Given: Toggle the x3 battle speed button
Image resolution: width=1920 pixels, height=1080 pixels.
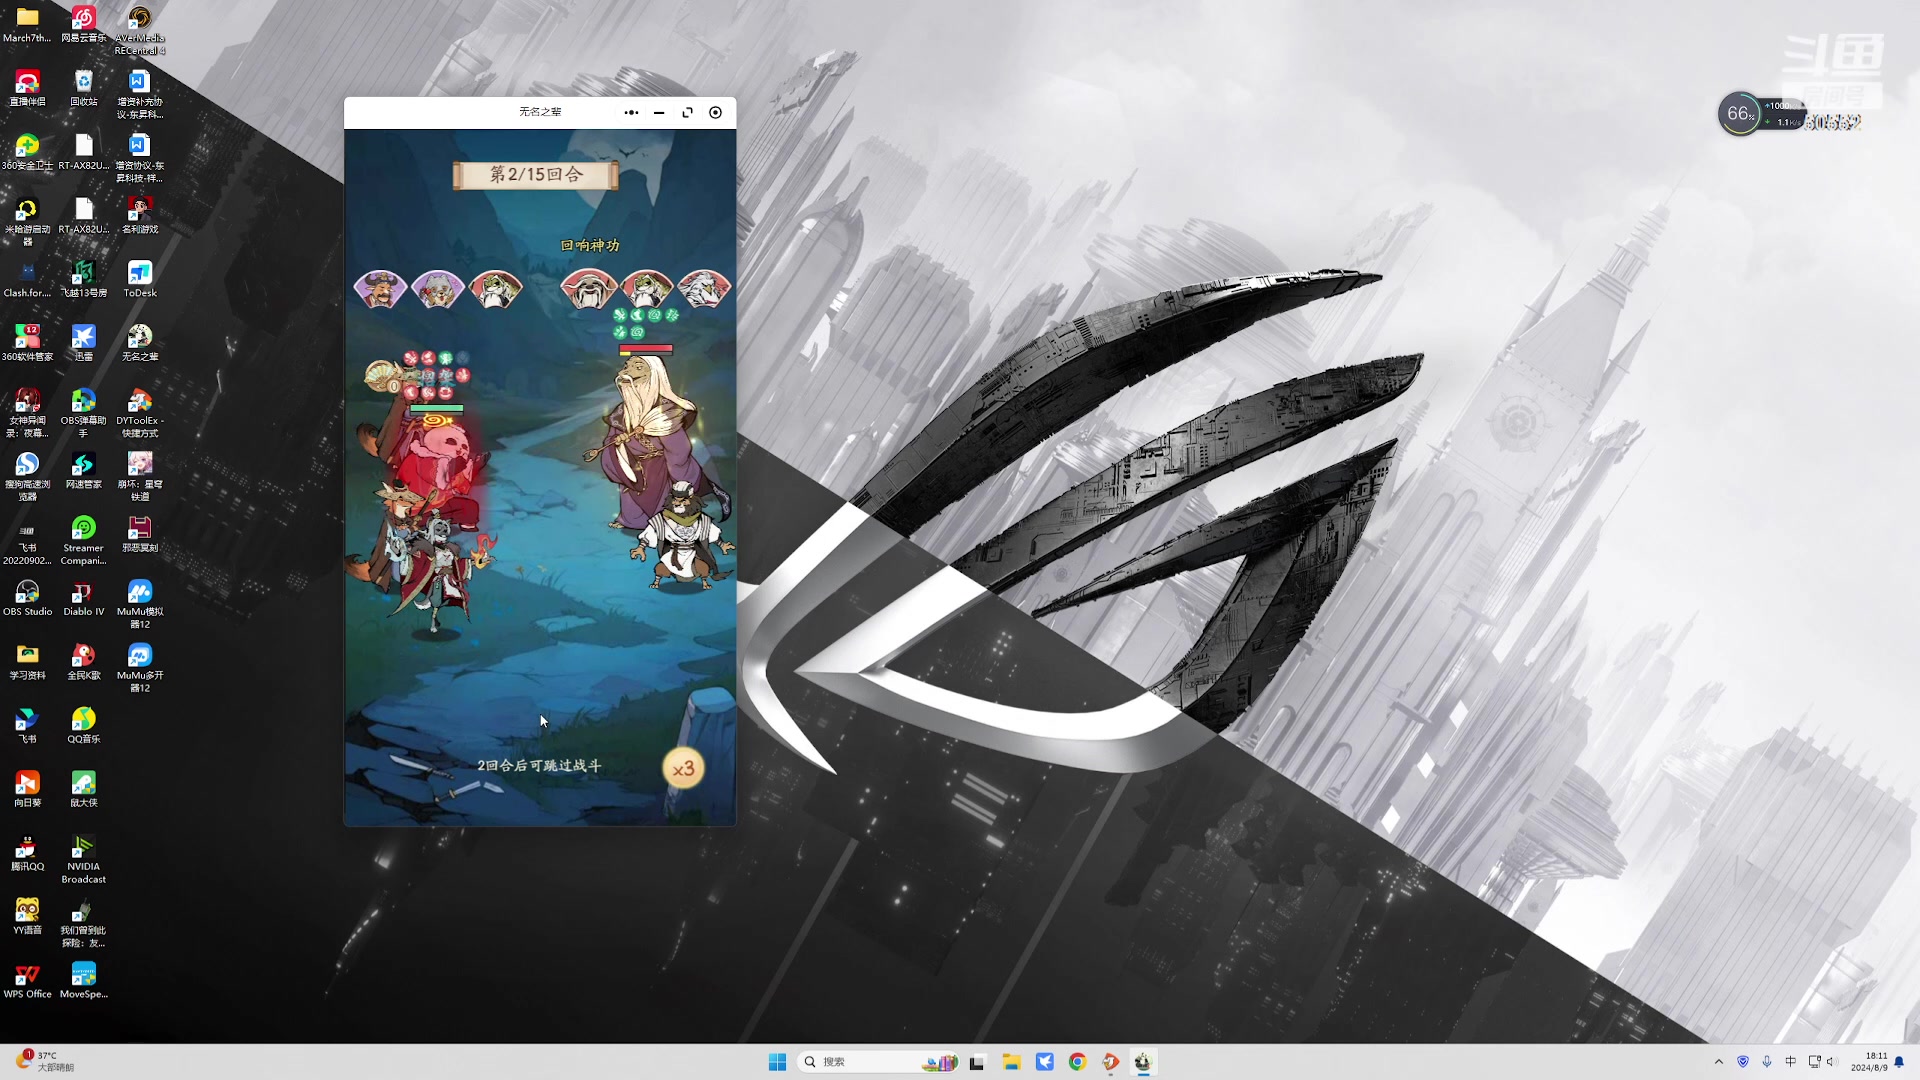Looking at the screenshot, I should (x=683, y=768).
